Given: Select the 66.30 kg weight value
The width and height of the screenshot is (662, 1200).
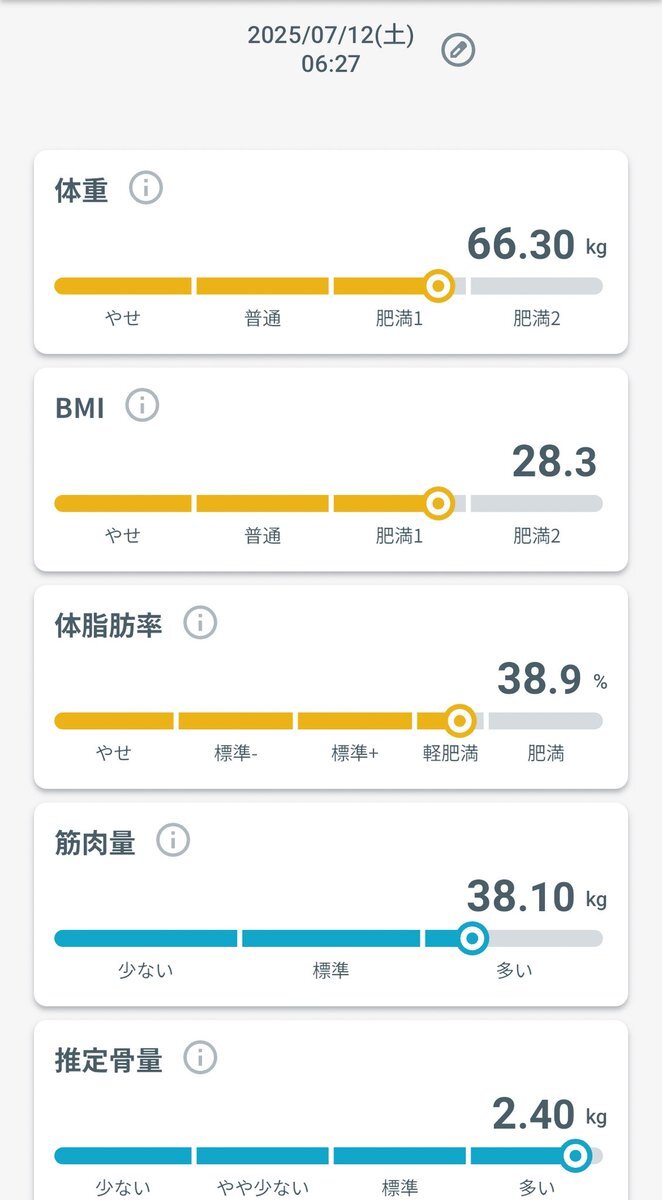Looking at the screenshot, I should click(x=537, y=245).
